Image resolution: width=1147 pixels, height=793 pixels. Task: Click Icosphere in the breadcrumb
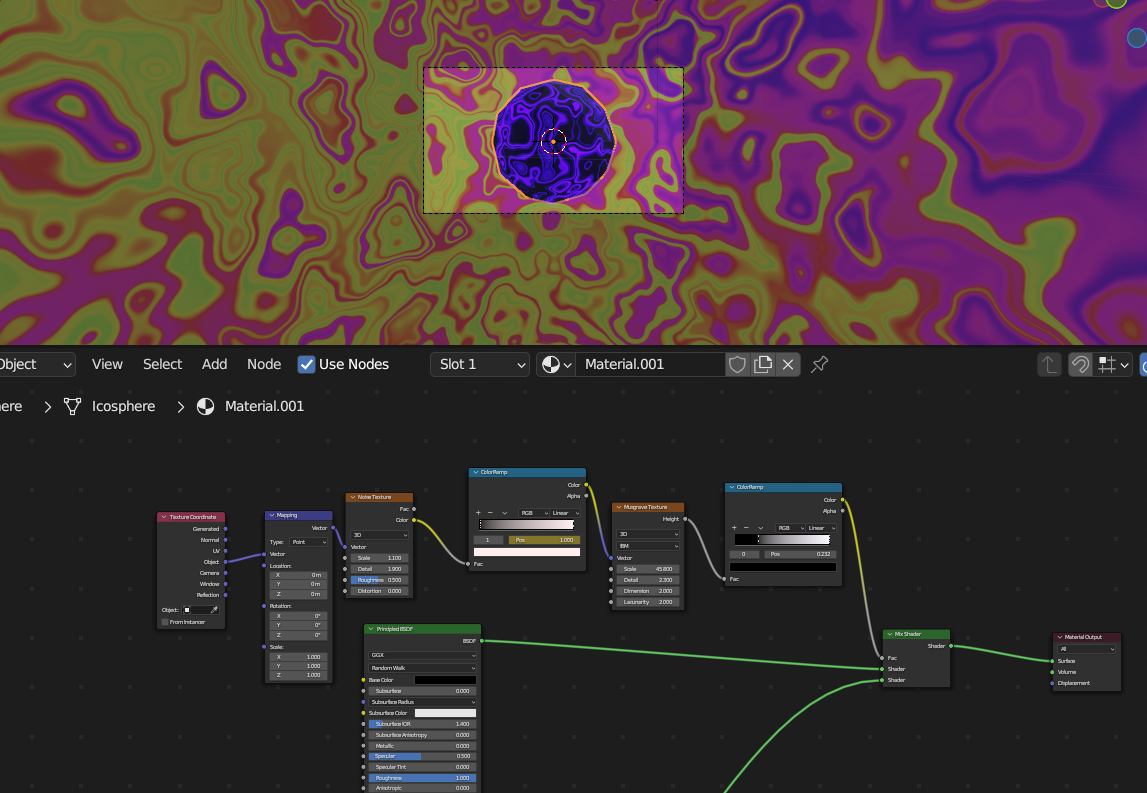pyautogui.click(x=123, y=406)
